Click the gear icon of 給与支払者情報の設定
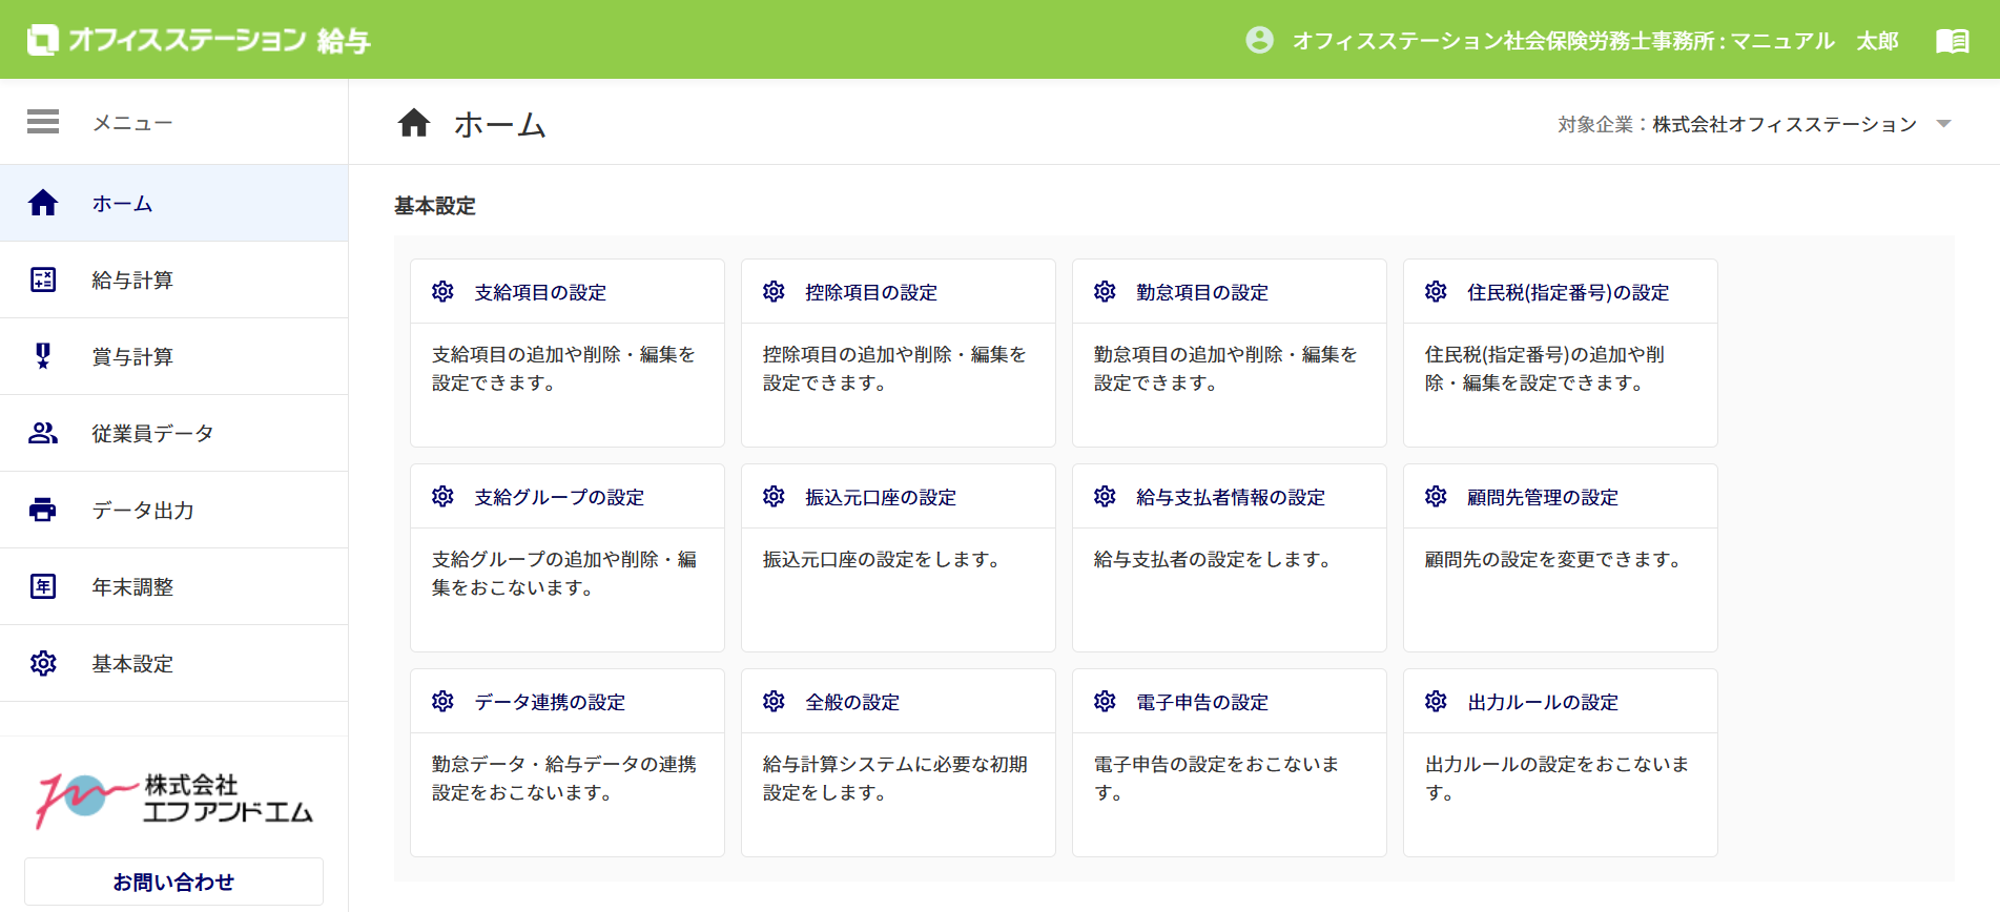Image resolution: width=2000 pixels, height=912 pixels. point(1105,496)
